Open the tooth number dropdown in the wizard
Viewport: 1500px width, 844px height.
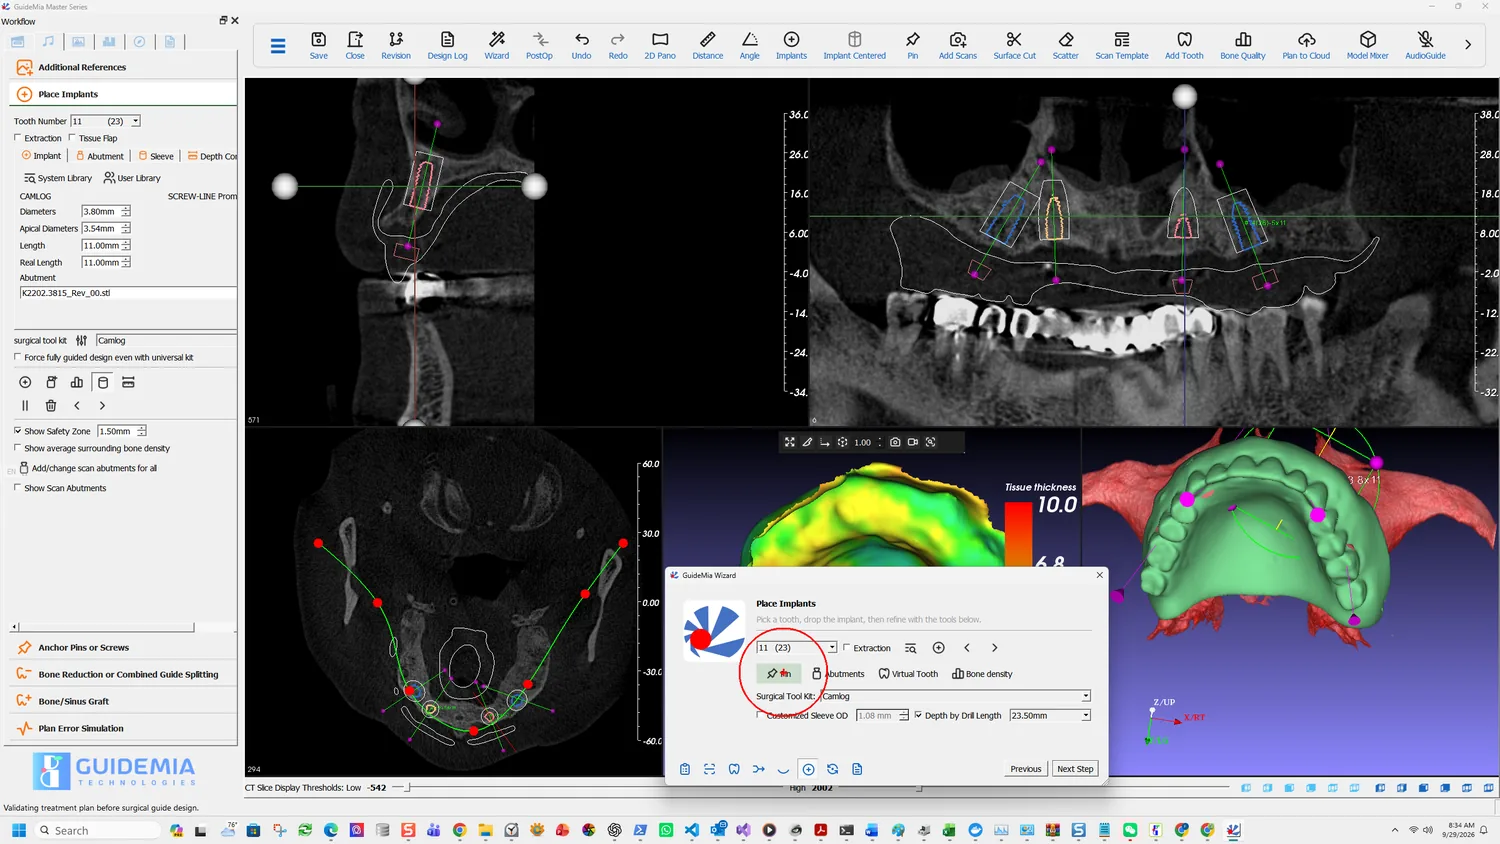coord(832,648)
